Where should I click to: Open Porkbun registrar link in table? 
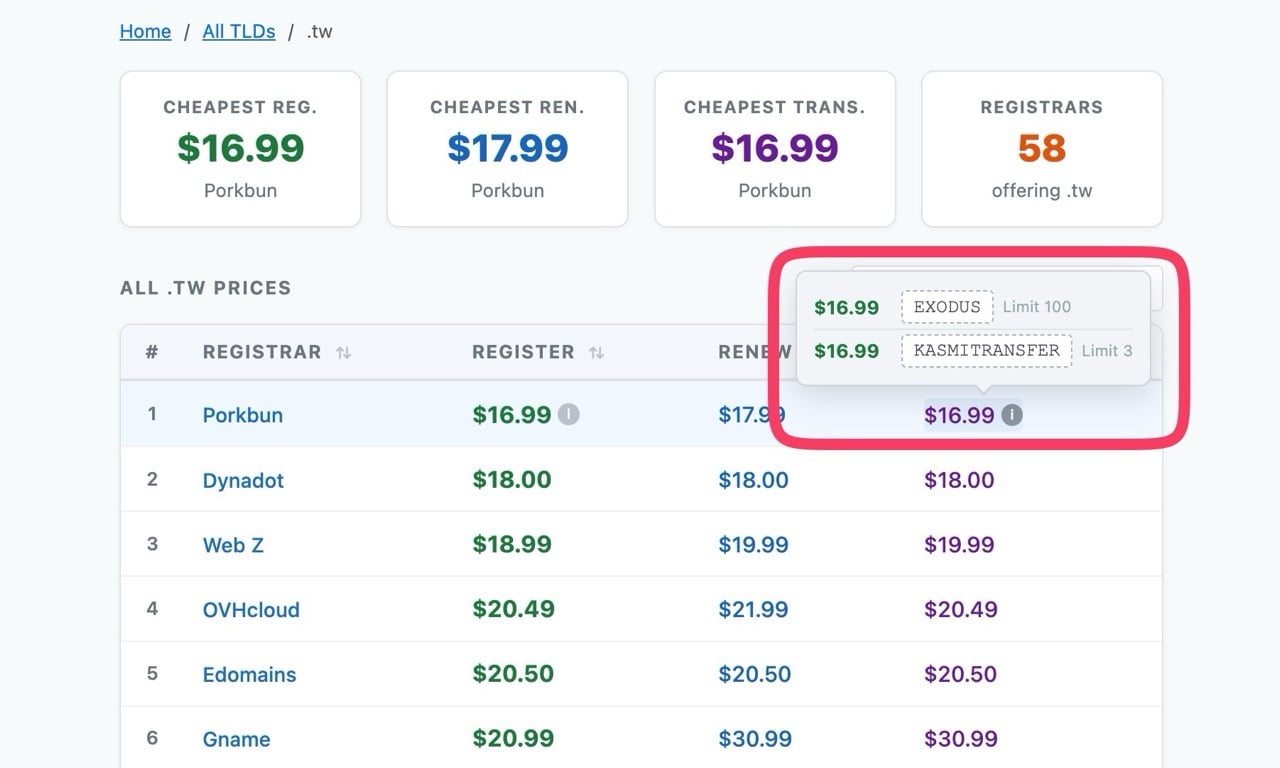(x=242, y=415)
